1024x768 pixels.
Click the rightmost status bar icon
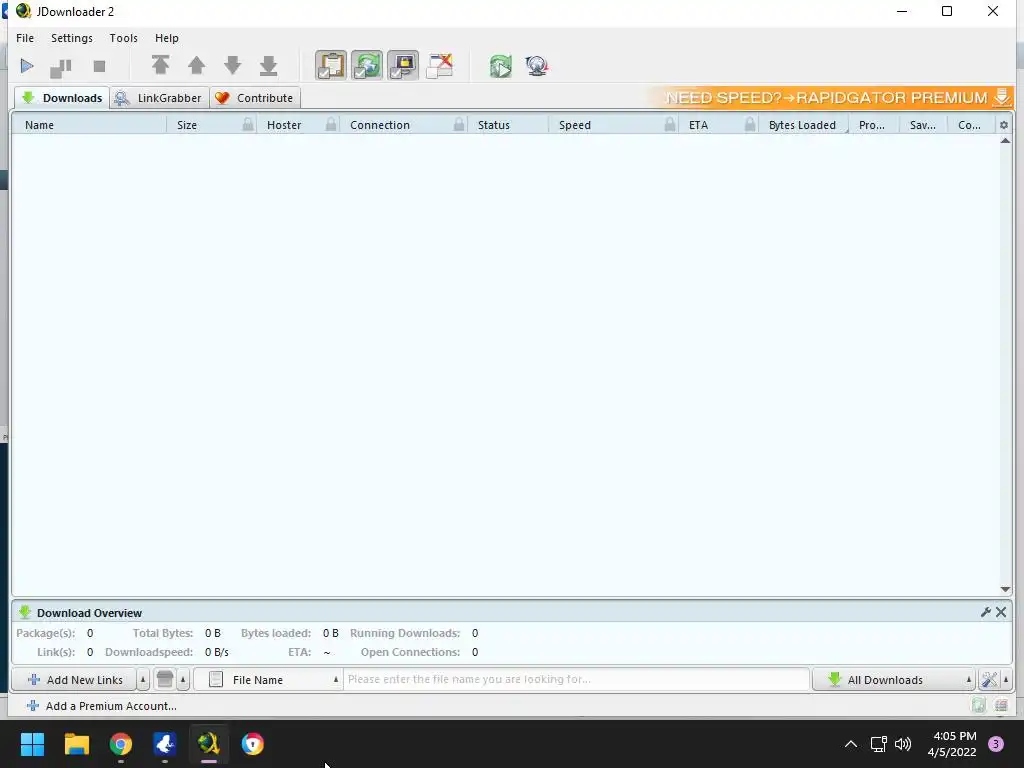1001,705
